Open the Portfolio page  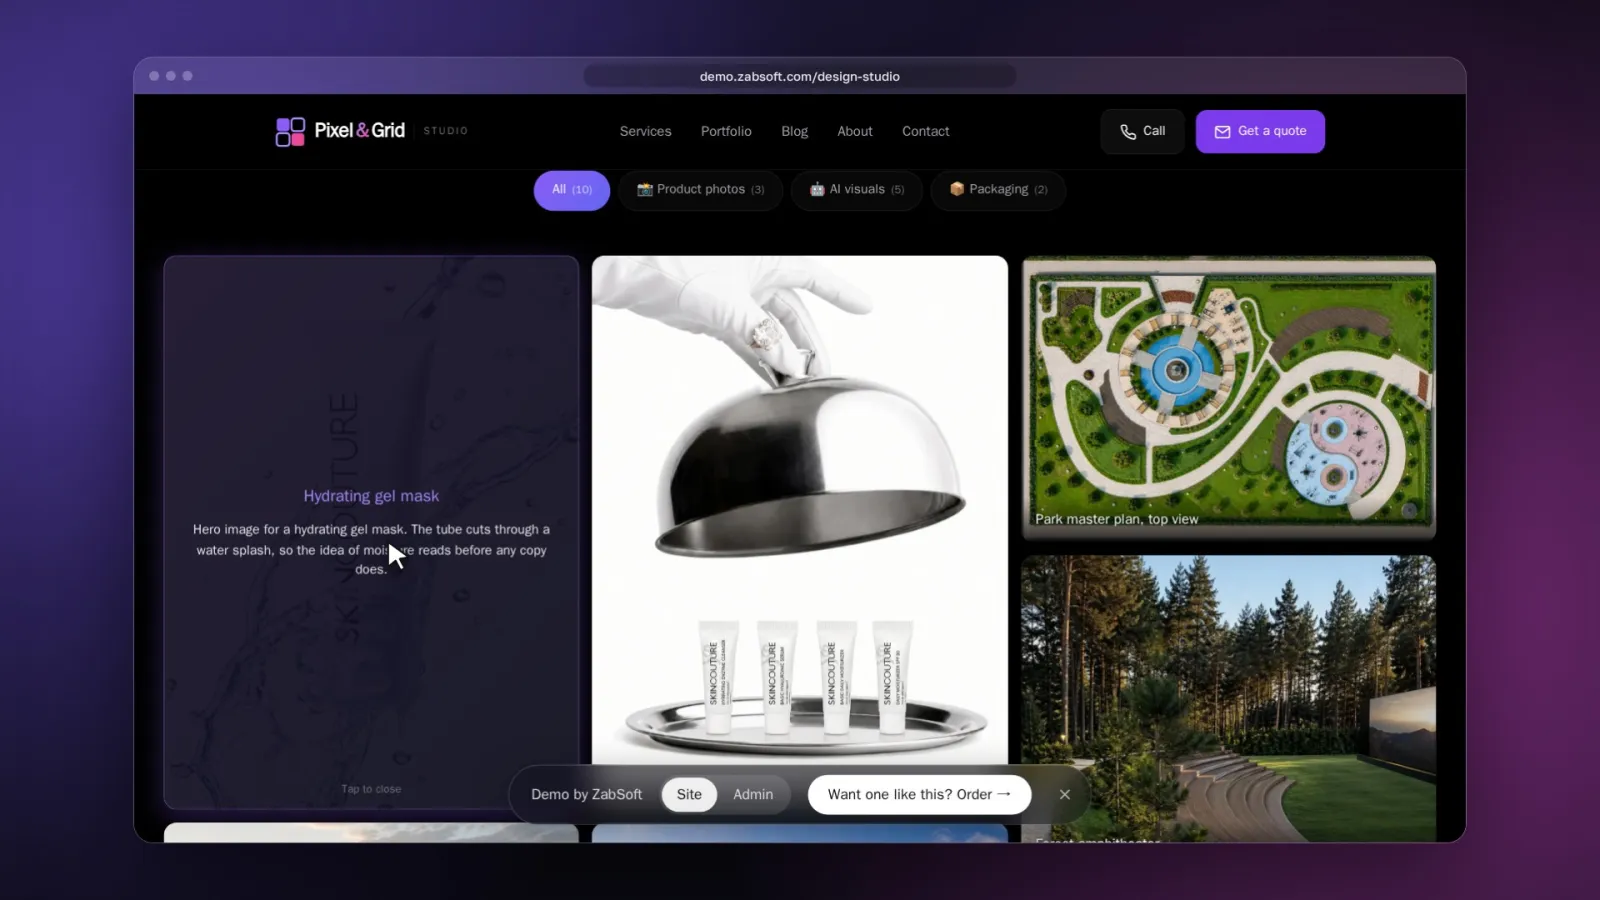pos(726,131)
